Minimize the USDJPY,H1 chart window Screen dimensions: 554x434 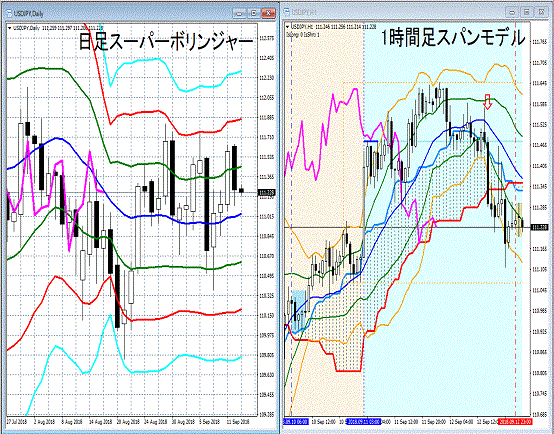pyautogui.click(x=512, y=12)
